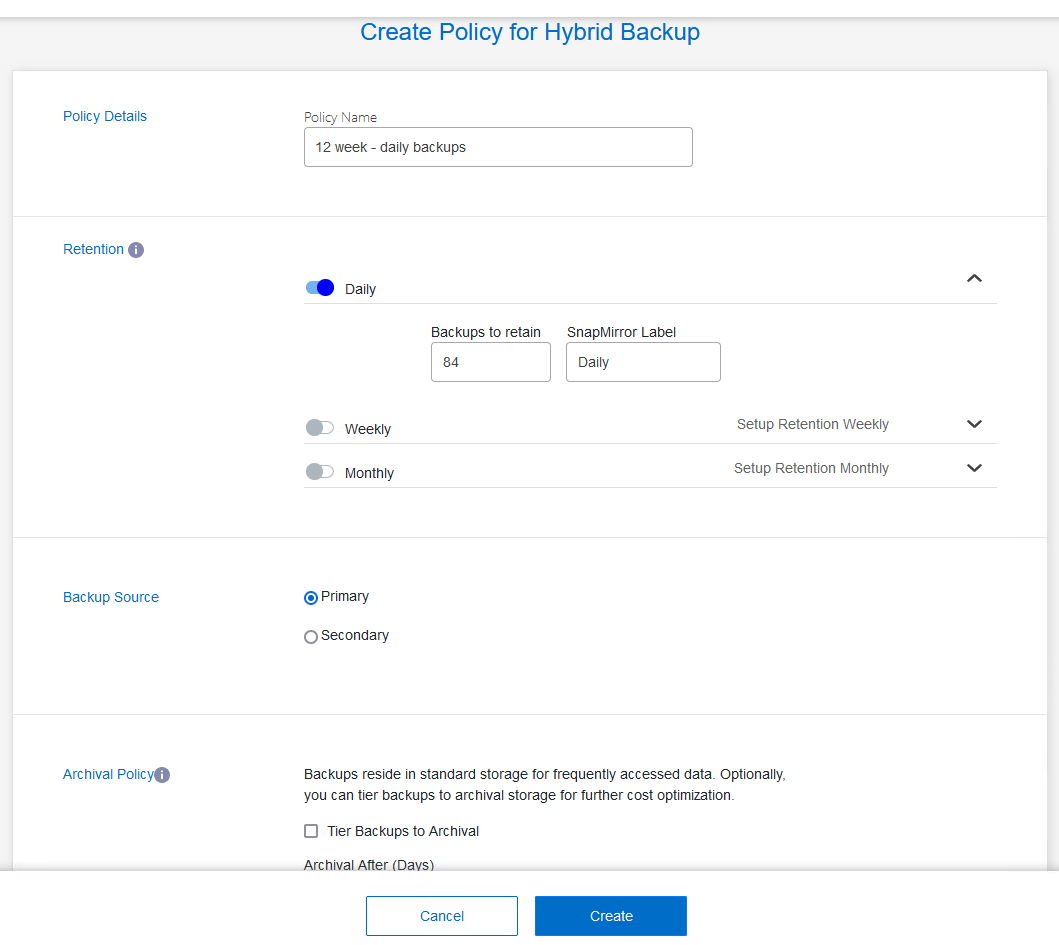This screenshot has width=1059, height=945.
Task: Click Setup Retention Weekly text
Action: coord(812,424)
